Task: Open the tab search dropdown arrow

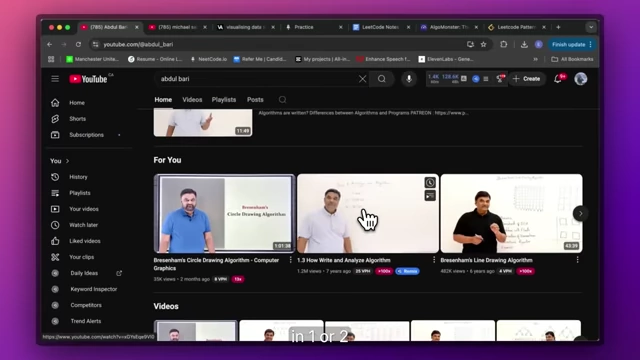Action: tap(591, 27)
